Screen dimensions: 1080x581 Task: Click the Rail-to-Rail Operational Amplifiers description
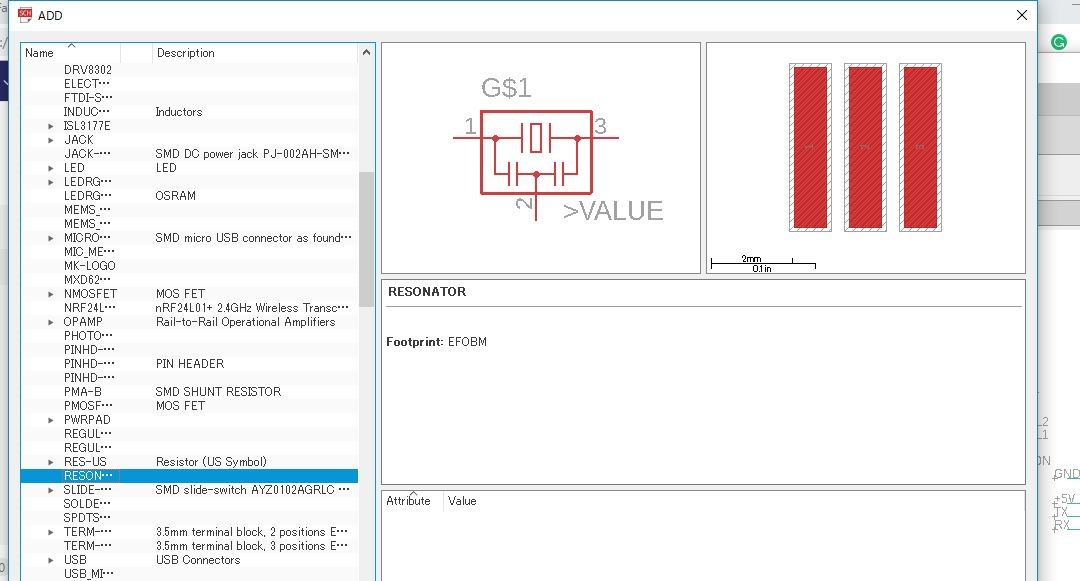[245, 322]
